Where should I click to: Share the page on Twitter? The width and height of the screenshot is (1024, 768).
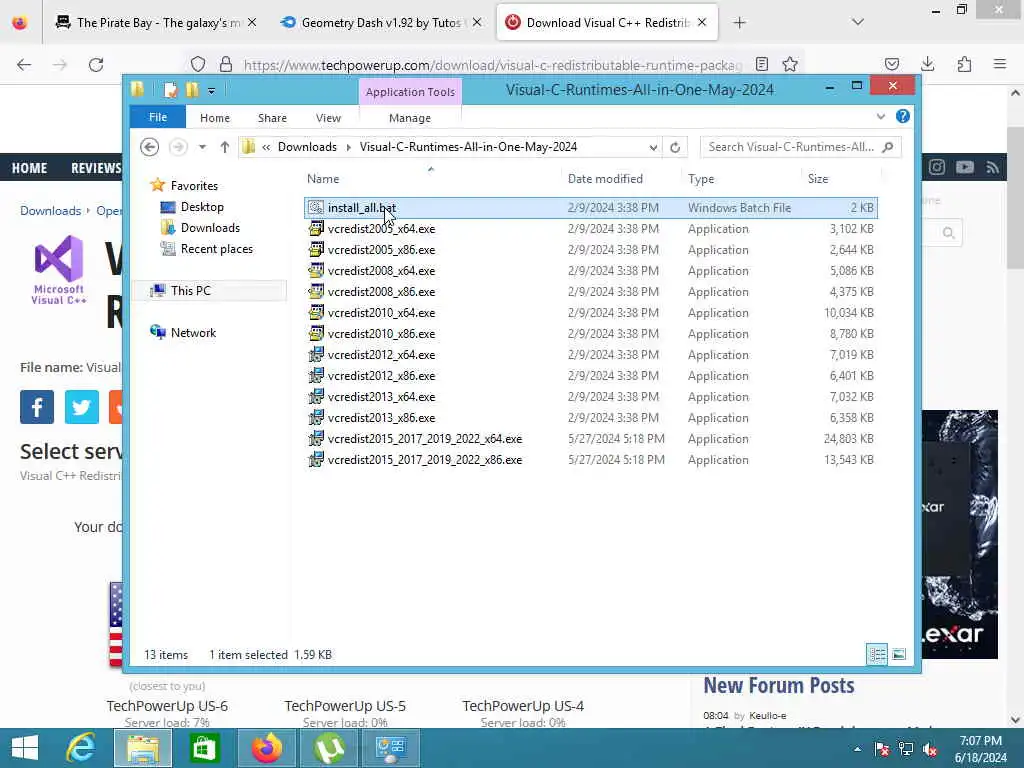82,407
